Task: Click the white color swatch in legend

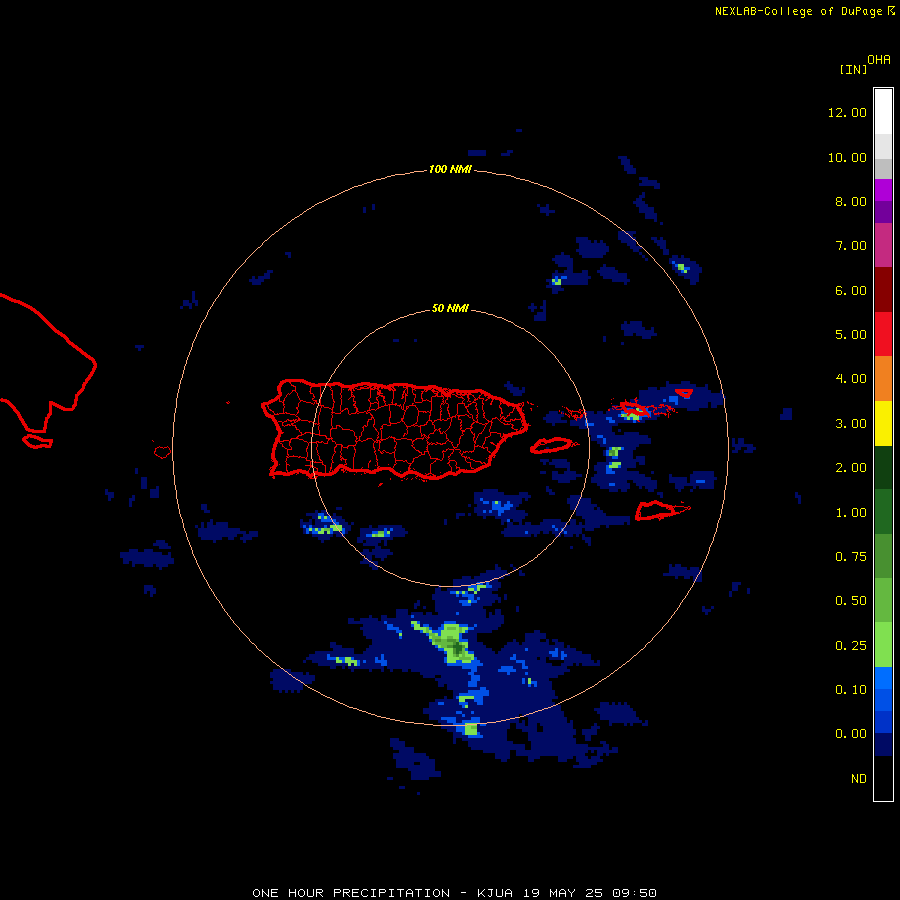Action: click(883, 112)
